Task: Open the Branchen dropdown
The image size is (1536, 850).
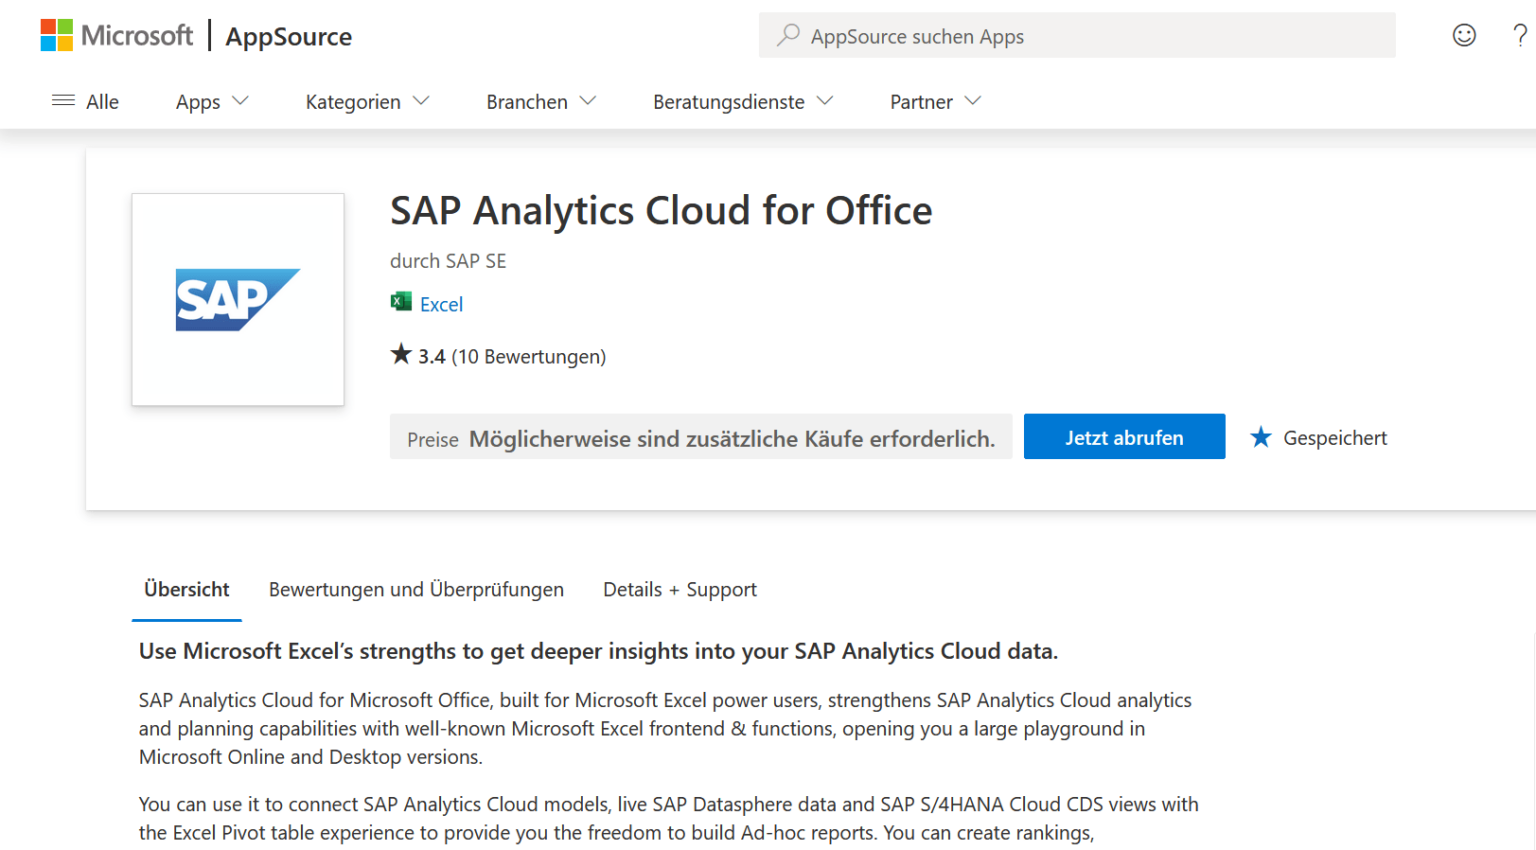Action: (539, 101)
